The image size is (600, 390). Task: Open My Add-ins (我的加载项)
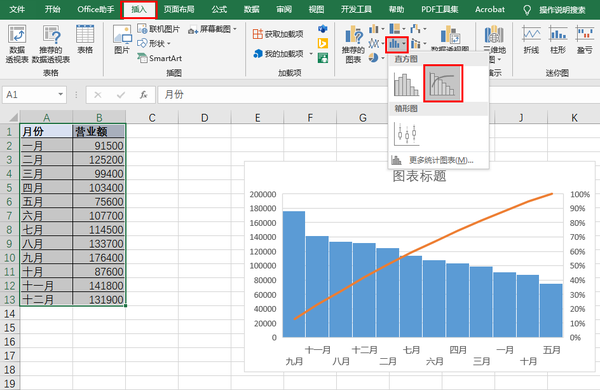[279, 54]
